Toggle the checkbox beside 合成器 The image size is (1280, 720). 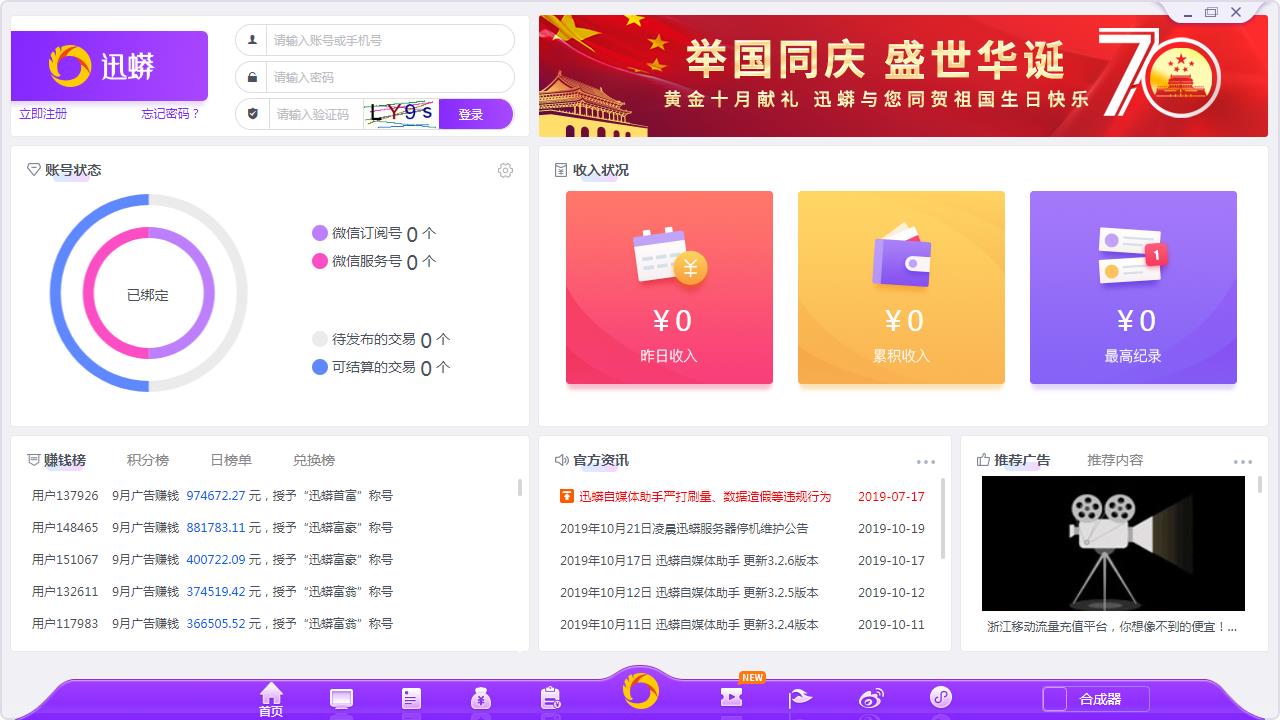click(x=1055, y=699)
